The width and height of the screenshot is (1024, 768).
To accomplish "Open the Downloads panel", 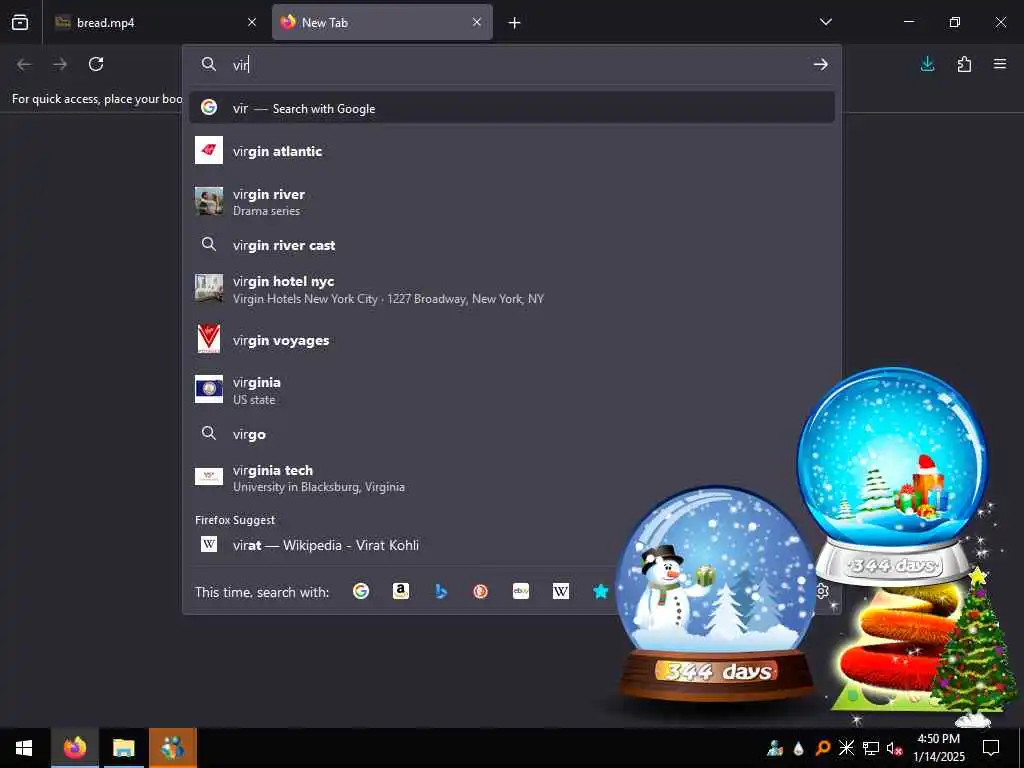I will pos(927,64).
